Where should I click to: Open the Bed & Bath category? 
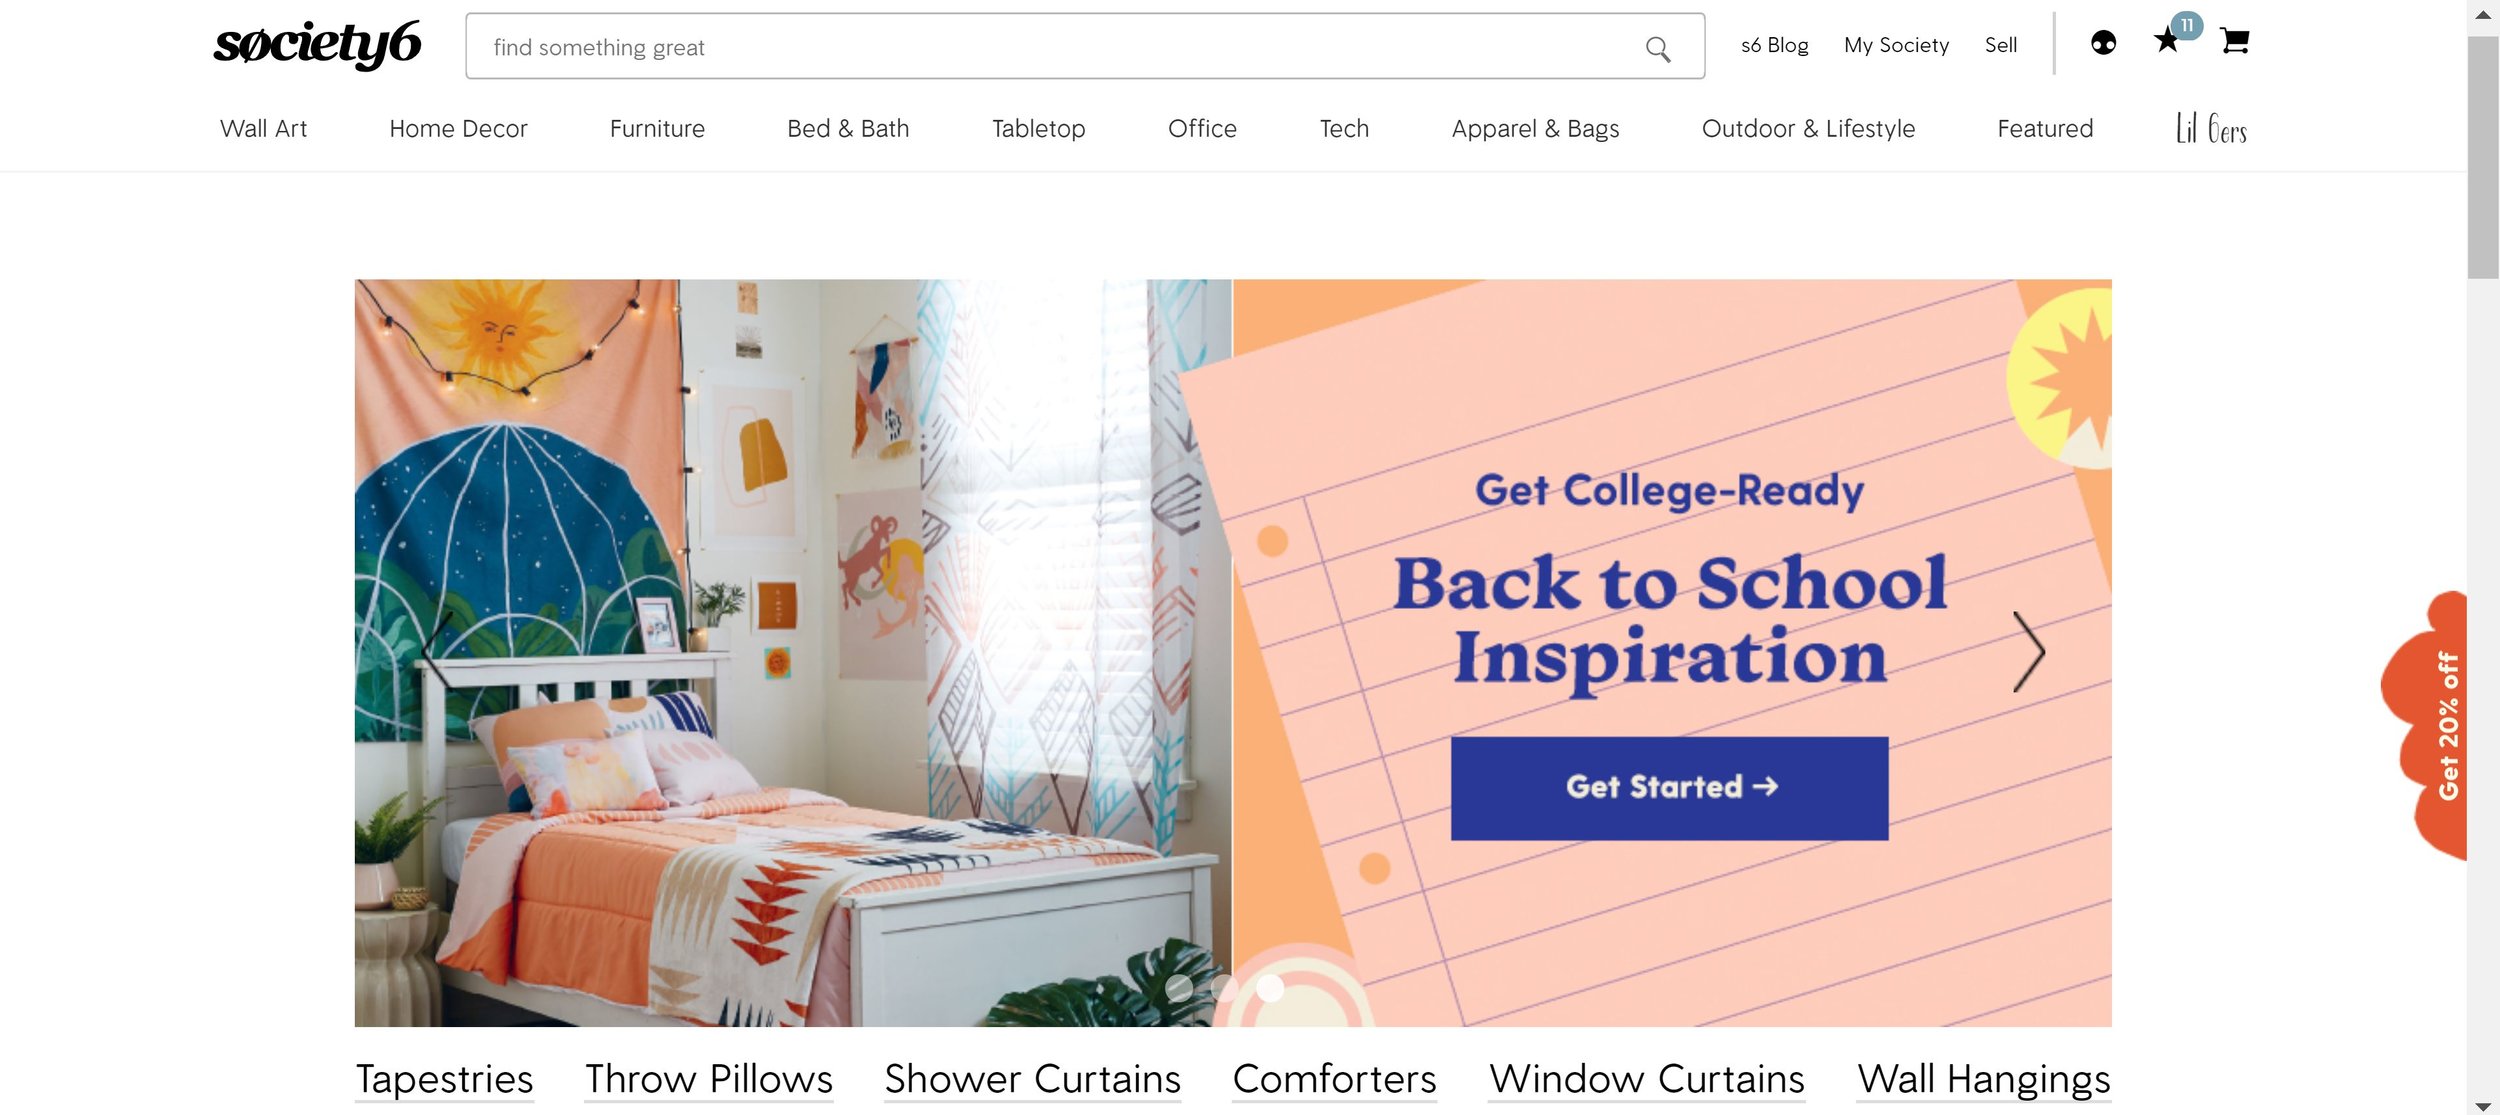tap(848, 129)
